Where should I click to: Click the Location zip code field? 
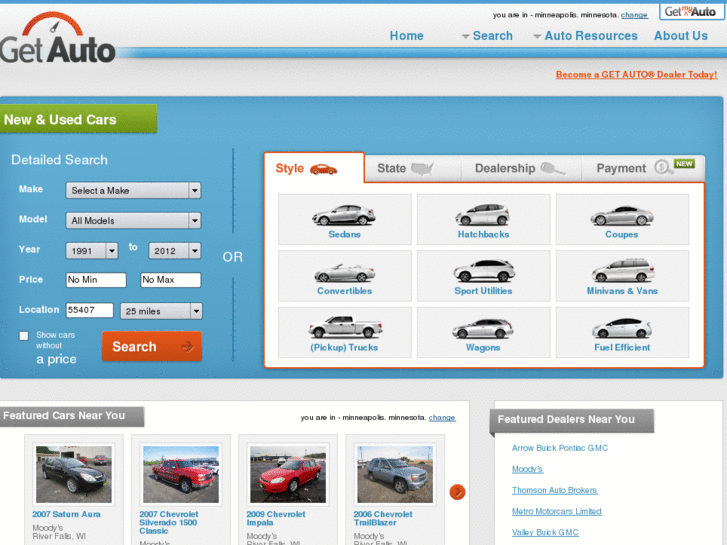[x=89, y=310]
